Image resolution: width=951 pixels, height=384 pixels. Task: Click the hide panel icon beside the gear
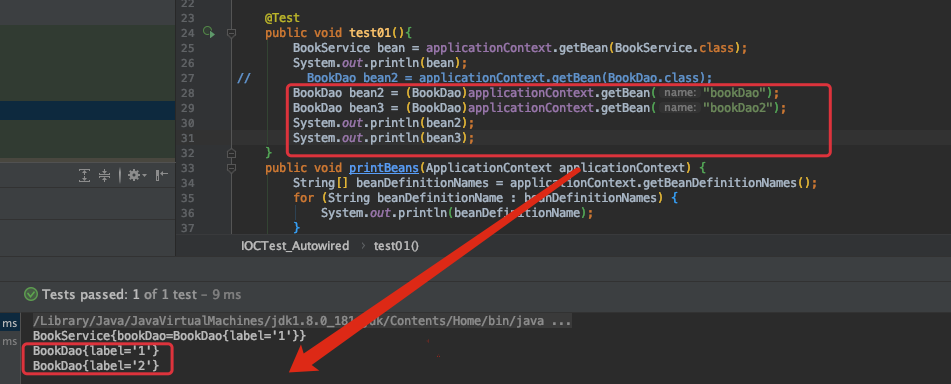161,175
